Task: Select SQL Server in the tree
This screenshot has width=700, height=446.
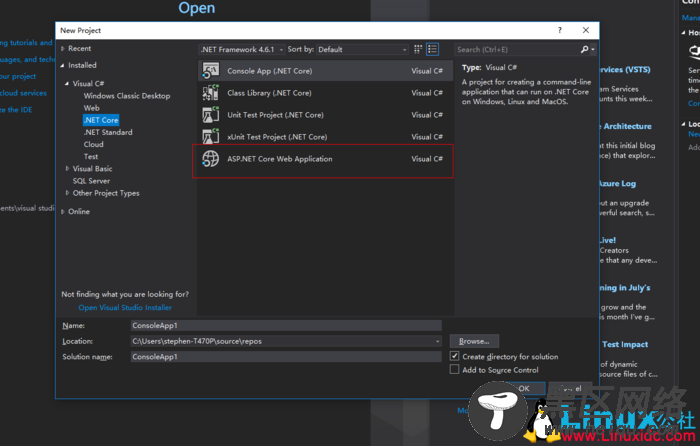Action: pos(91,181)
